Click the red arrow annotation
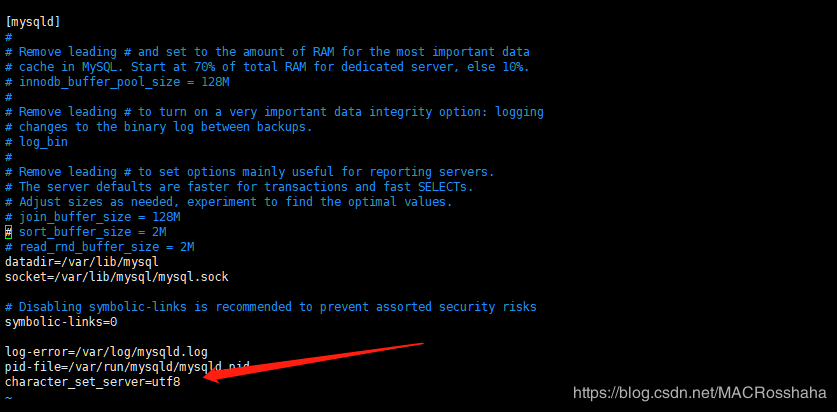837x412 pixels. [315, 362]
